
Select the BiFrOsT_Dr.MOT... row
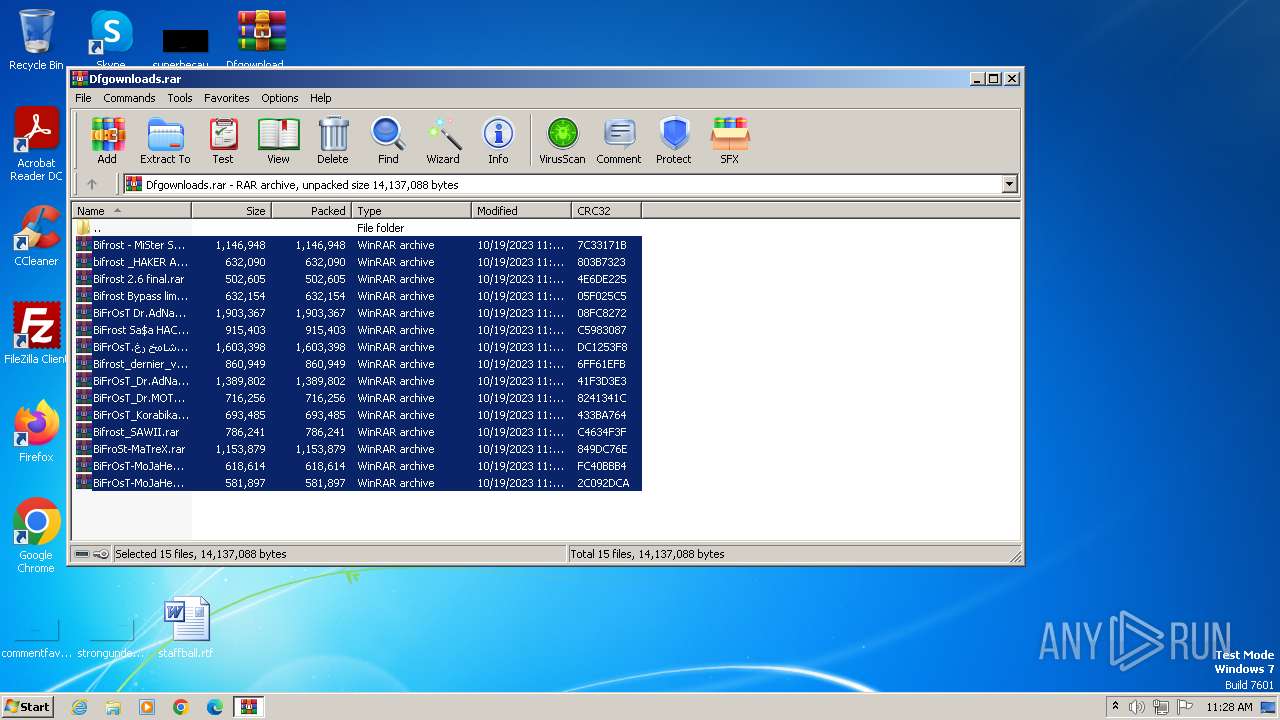(x=357, y=398)
